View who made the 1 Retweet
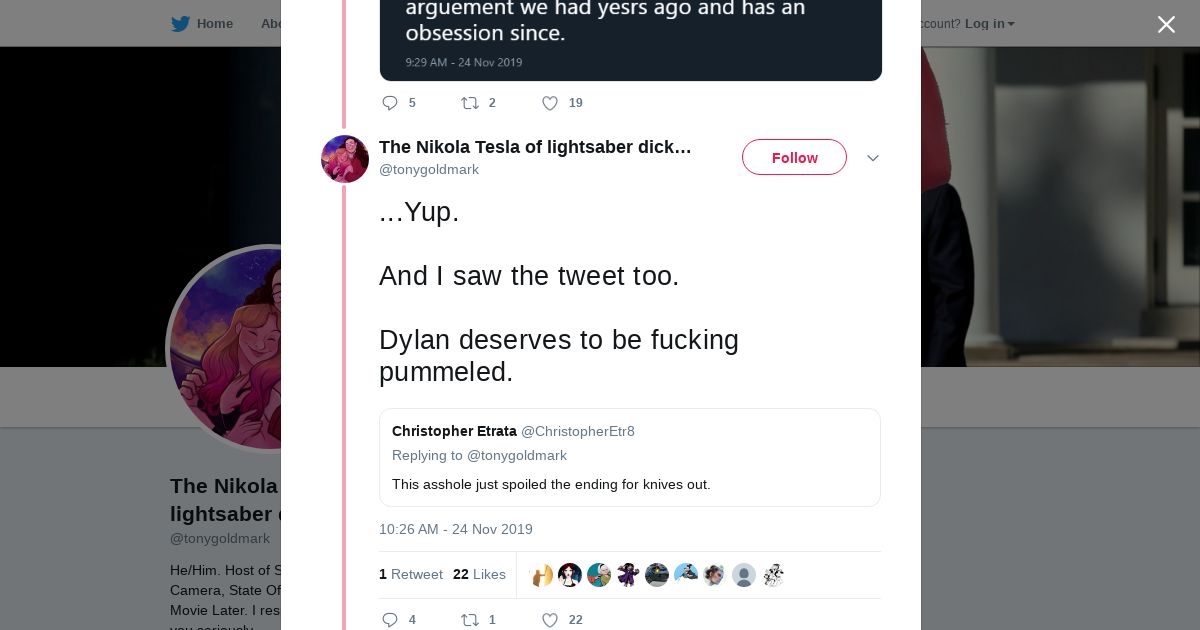 (411, 574)
